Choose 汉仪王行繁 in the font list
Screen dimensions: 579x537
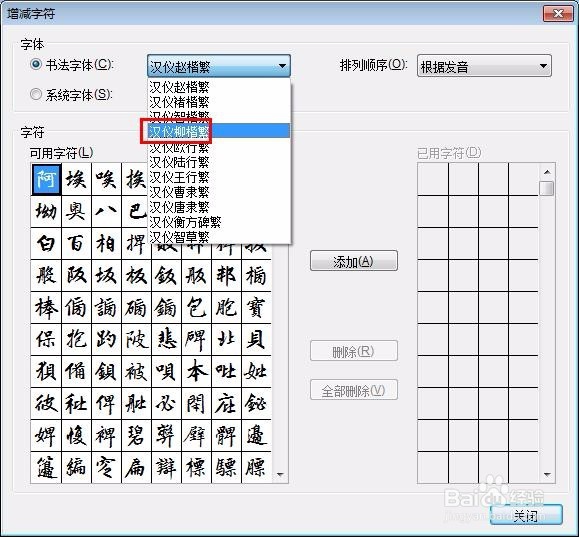pos(219,177)
